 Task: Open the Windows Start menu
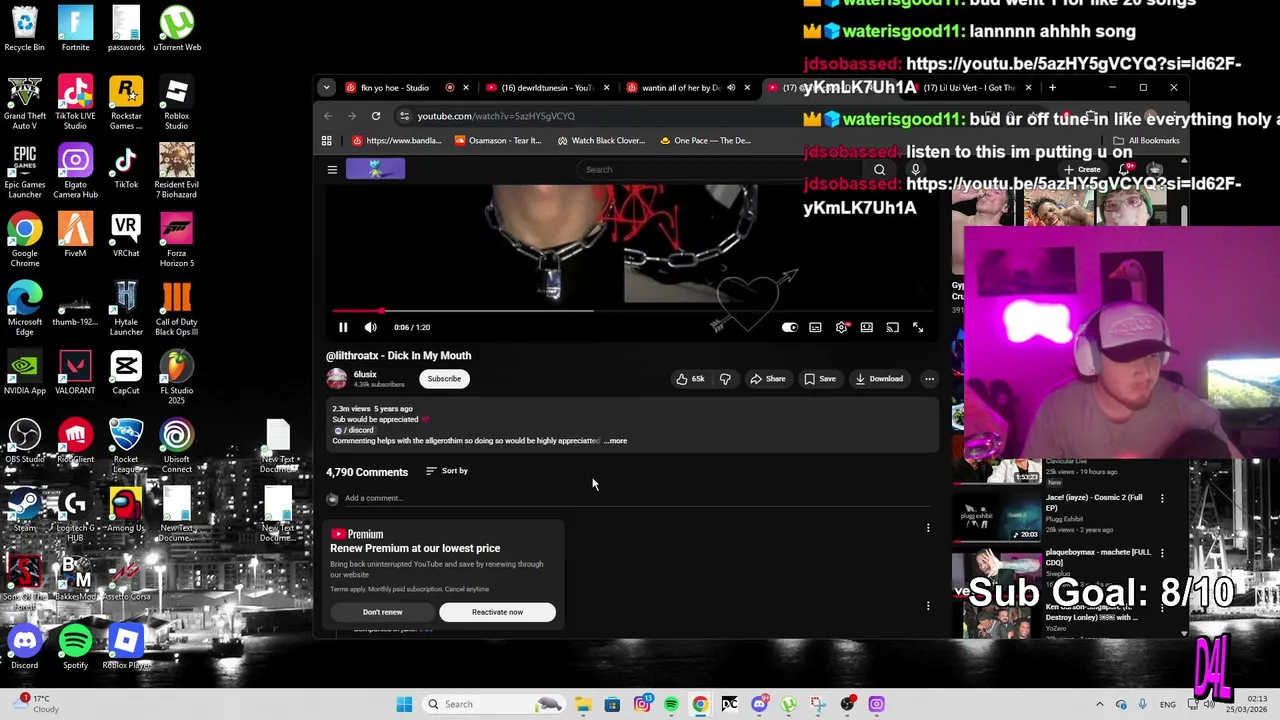[404, 704]
